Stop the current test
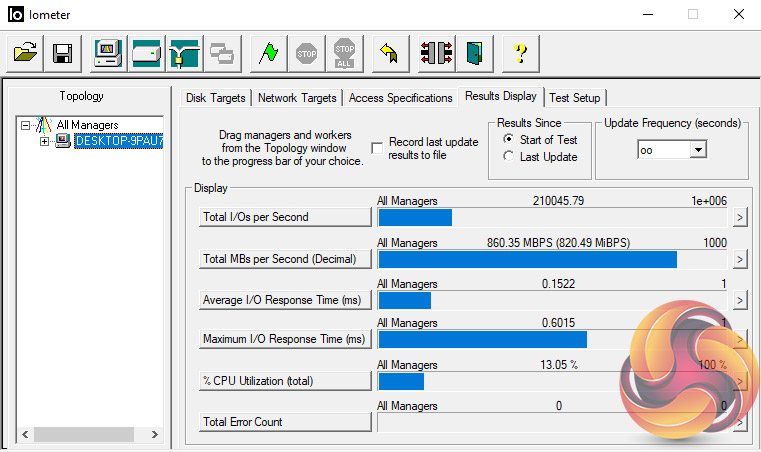Viewport: 761px width, 452px height. pyautogui.click(x=306, y=53)
